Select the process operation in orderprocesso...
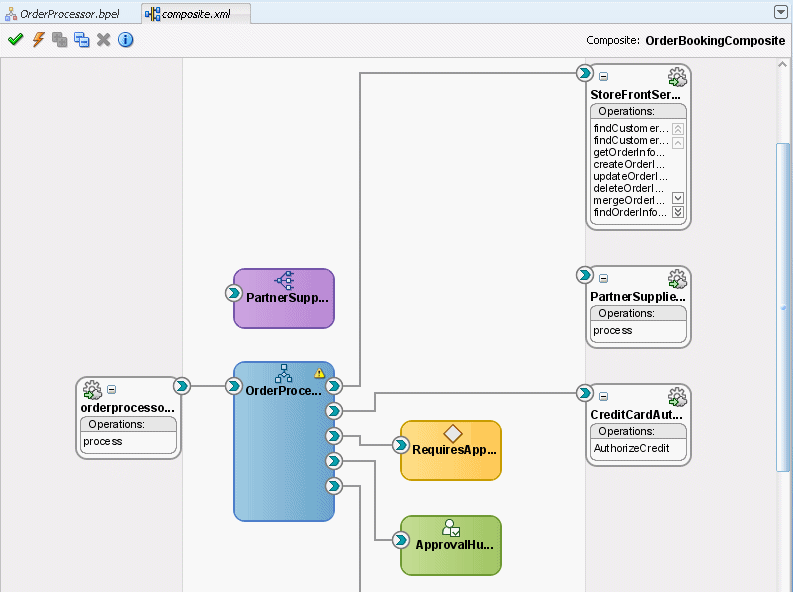793x592 pixels. tap(103, 441)
